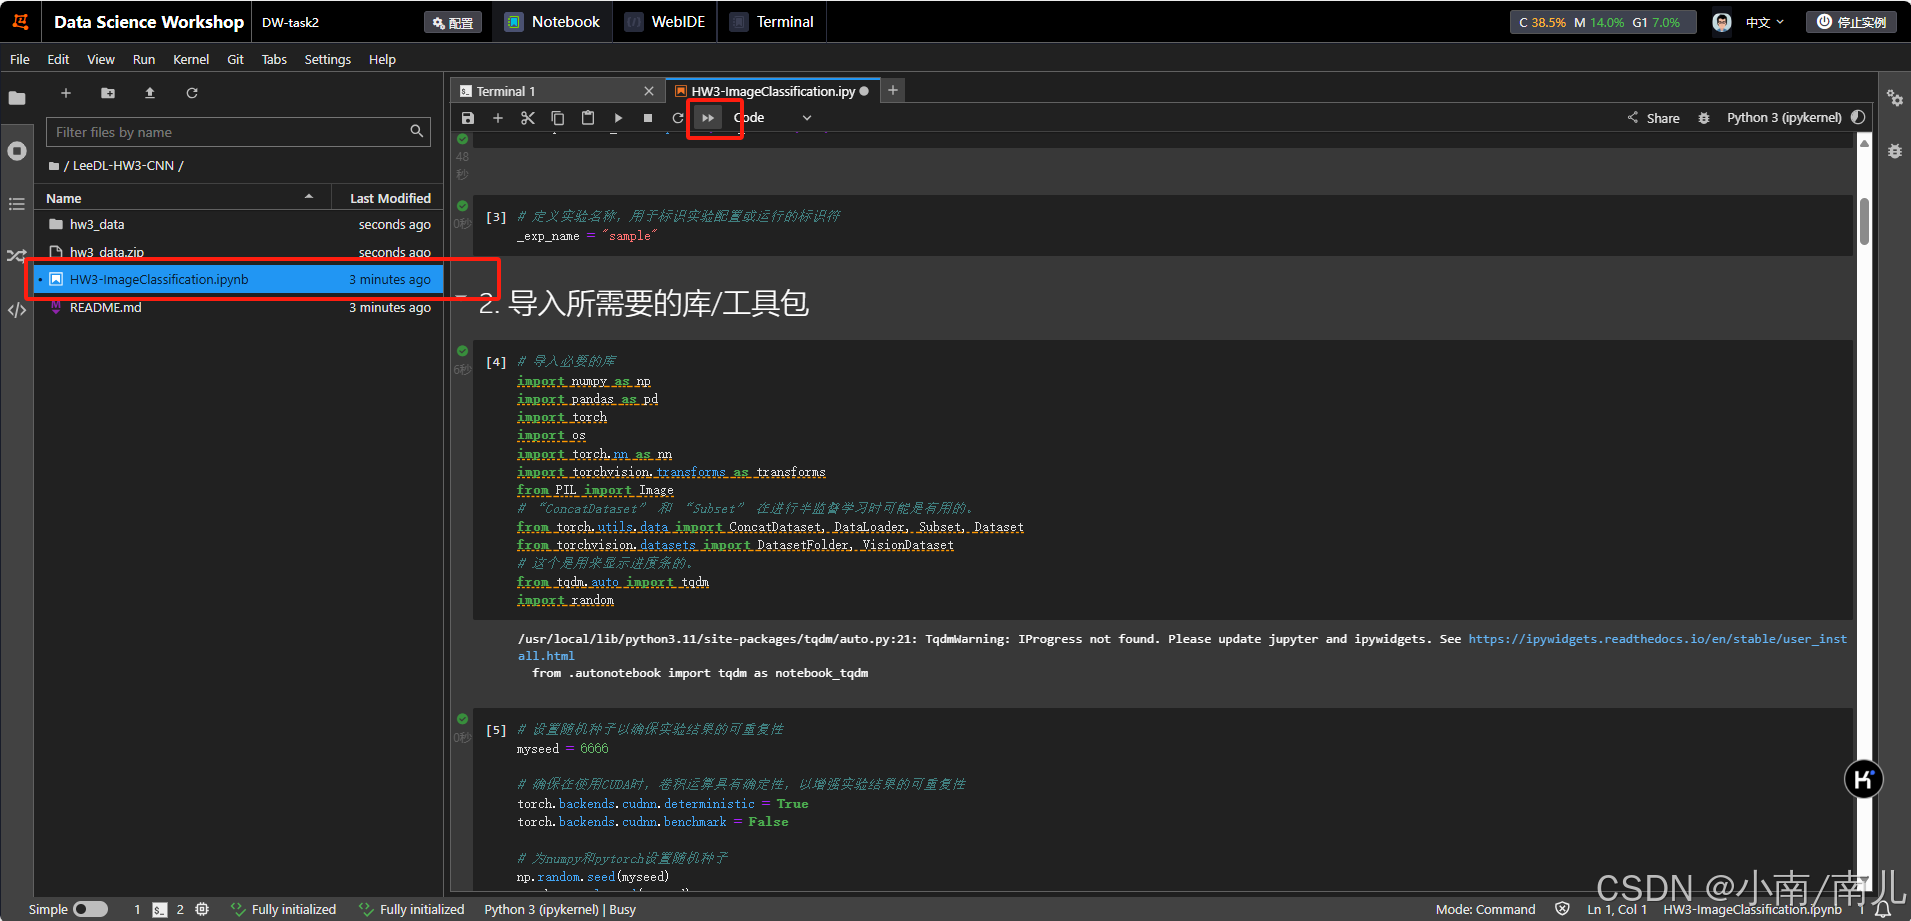Open the Git panel in left sidebar
Viewport: 1911px width, 921px height.
17,256
